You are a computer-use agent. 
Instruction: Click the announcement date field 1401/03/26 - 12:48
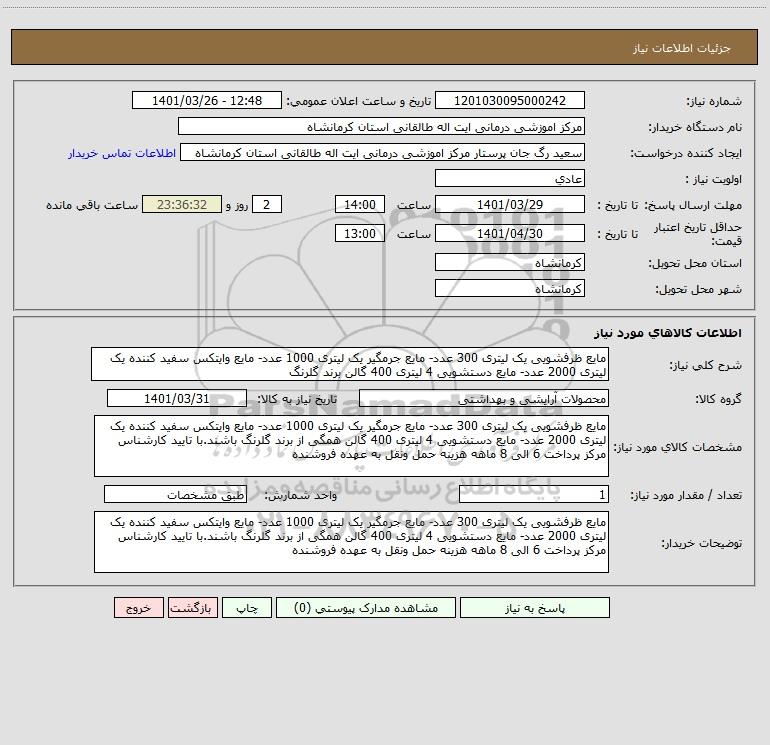pos(207,101)
